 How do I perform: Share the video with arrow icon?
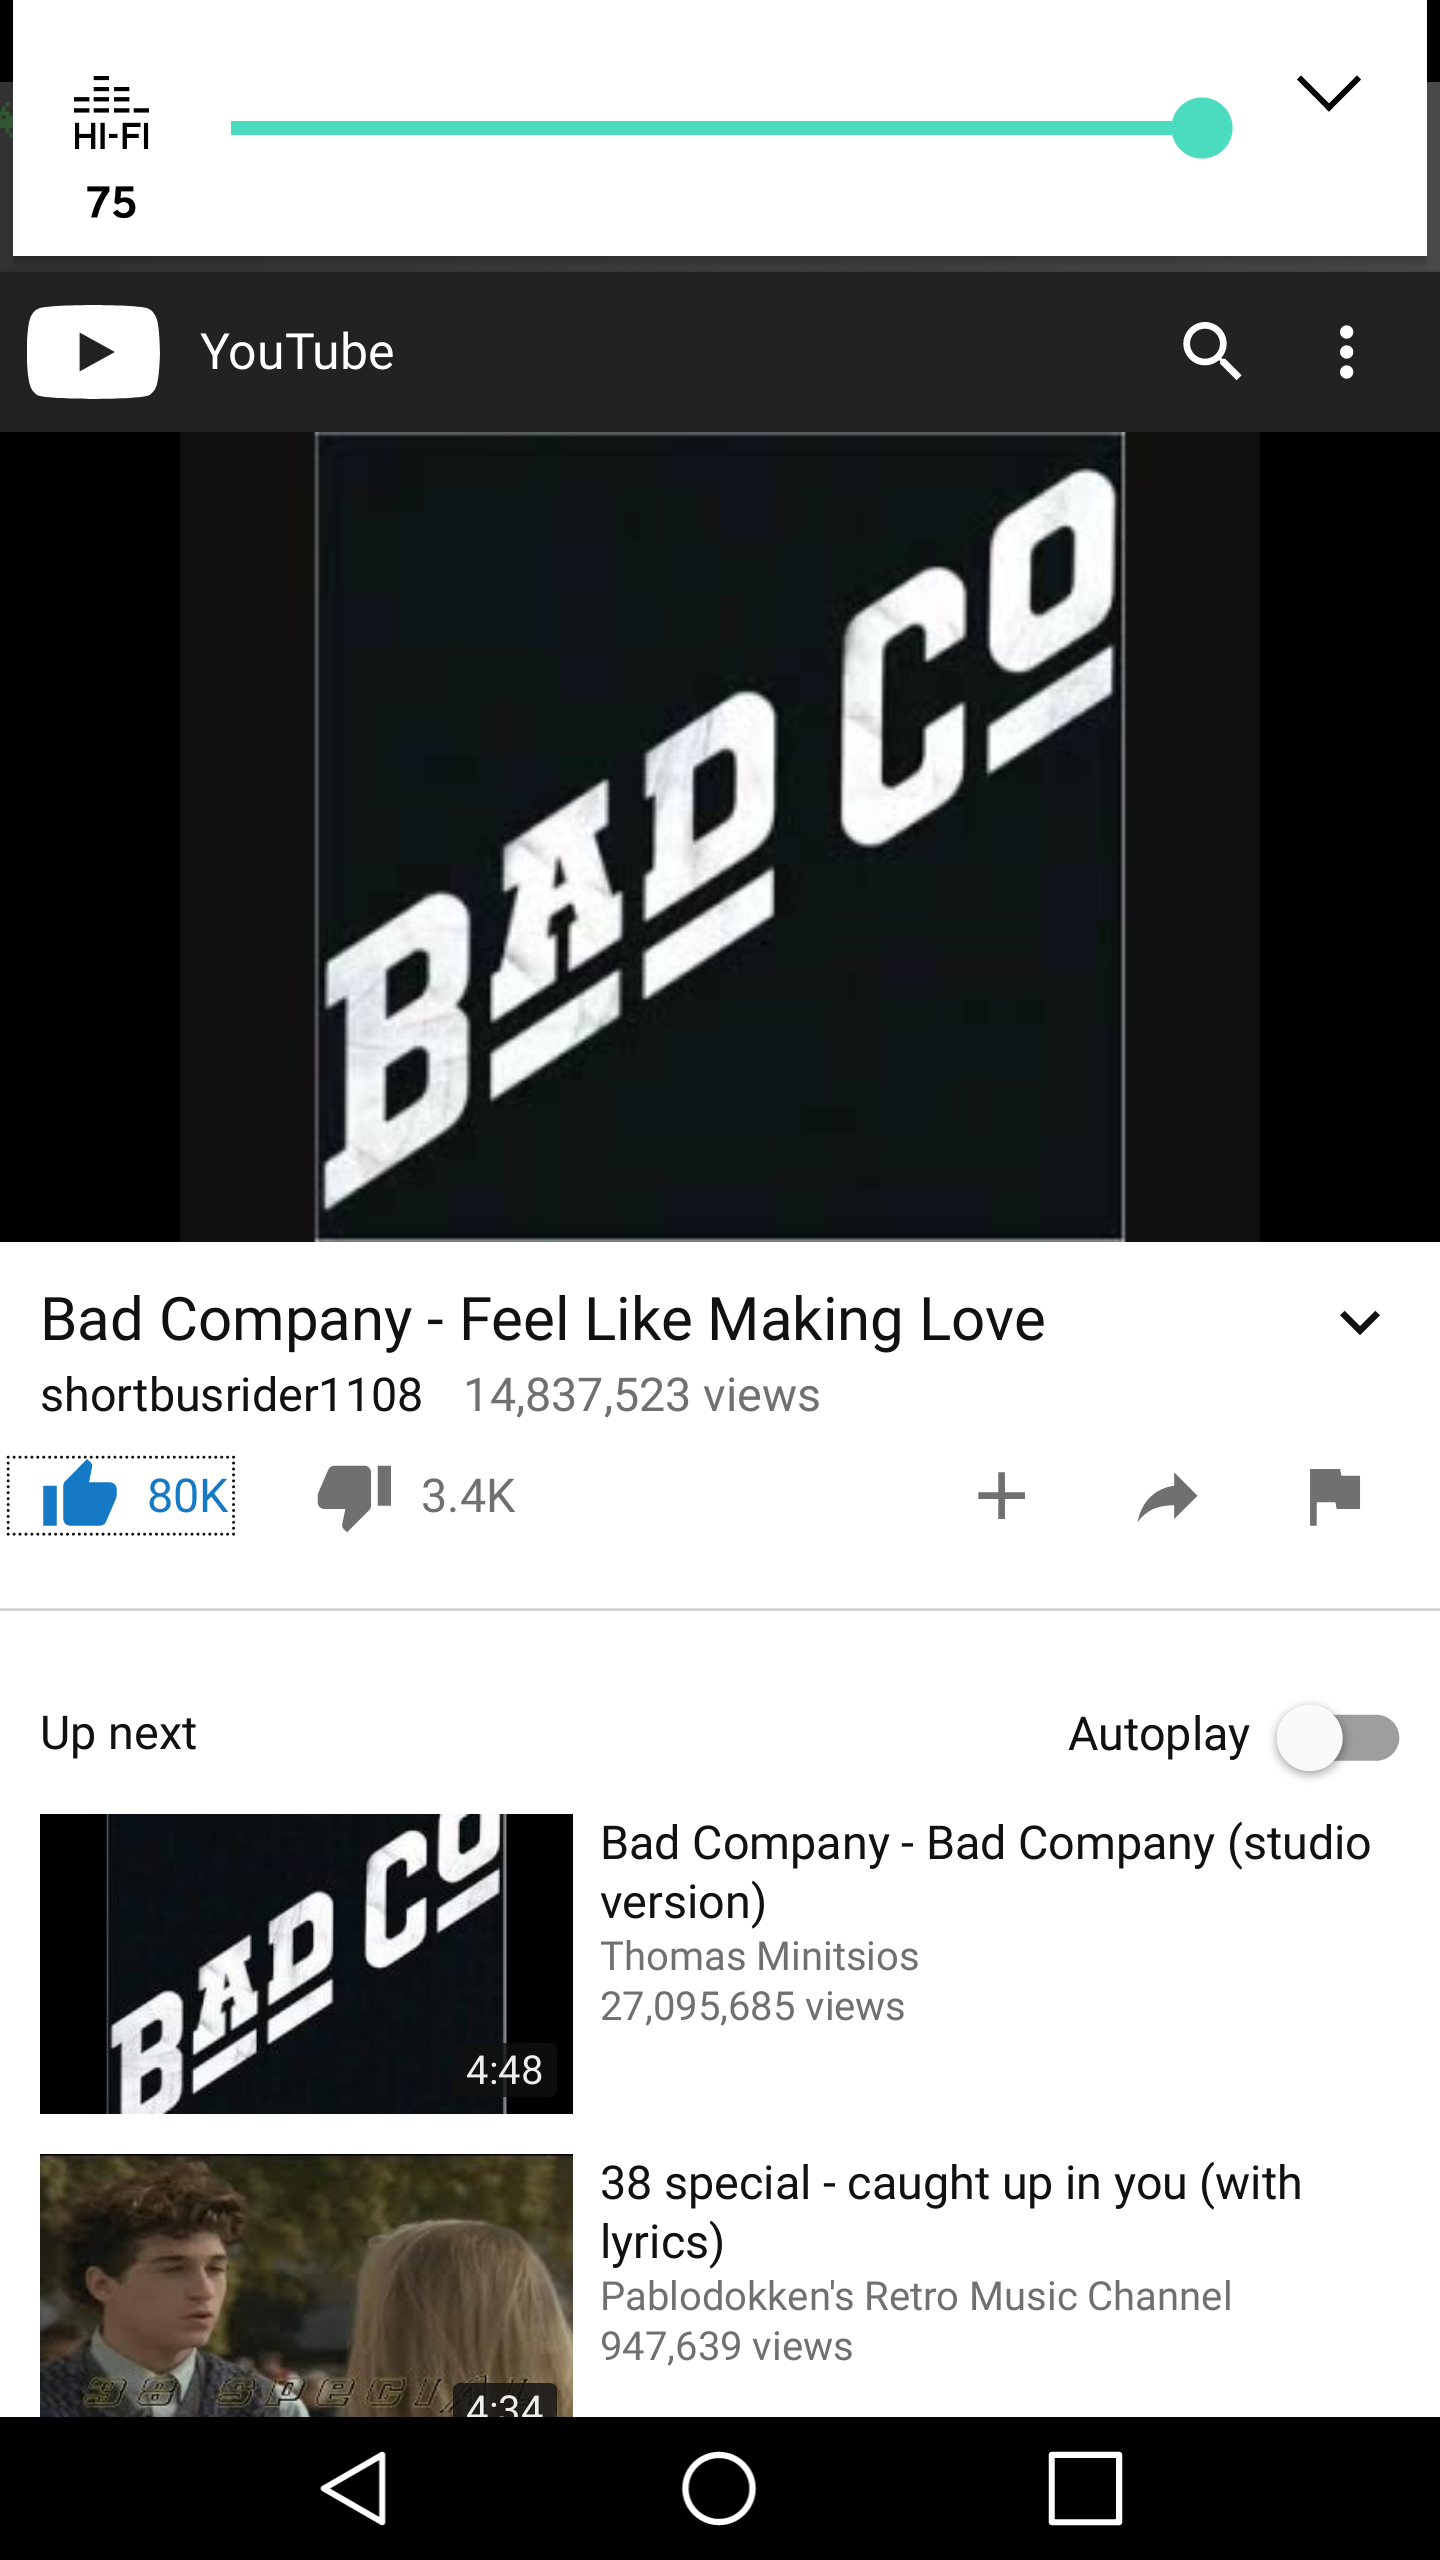coord(1167,1497)
